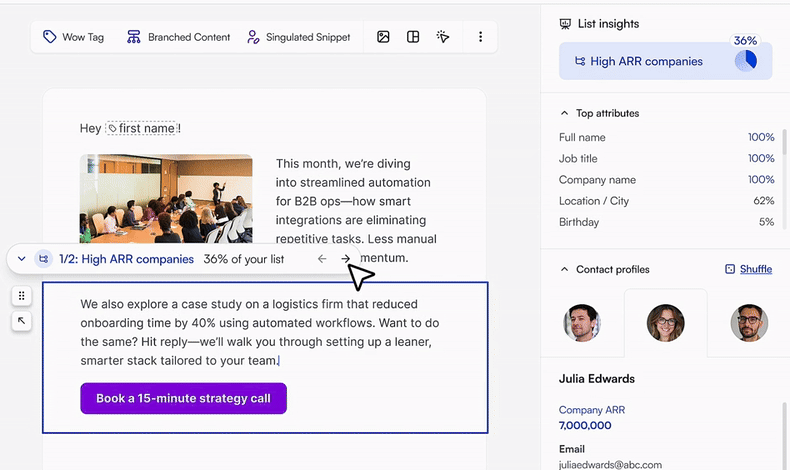790x470 pixels.
Task: Click the Shuffle link
Action: pyautogui.click(x=756, y=269)
